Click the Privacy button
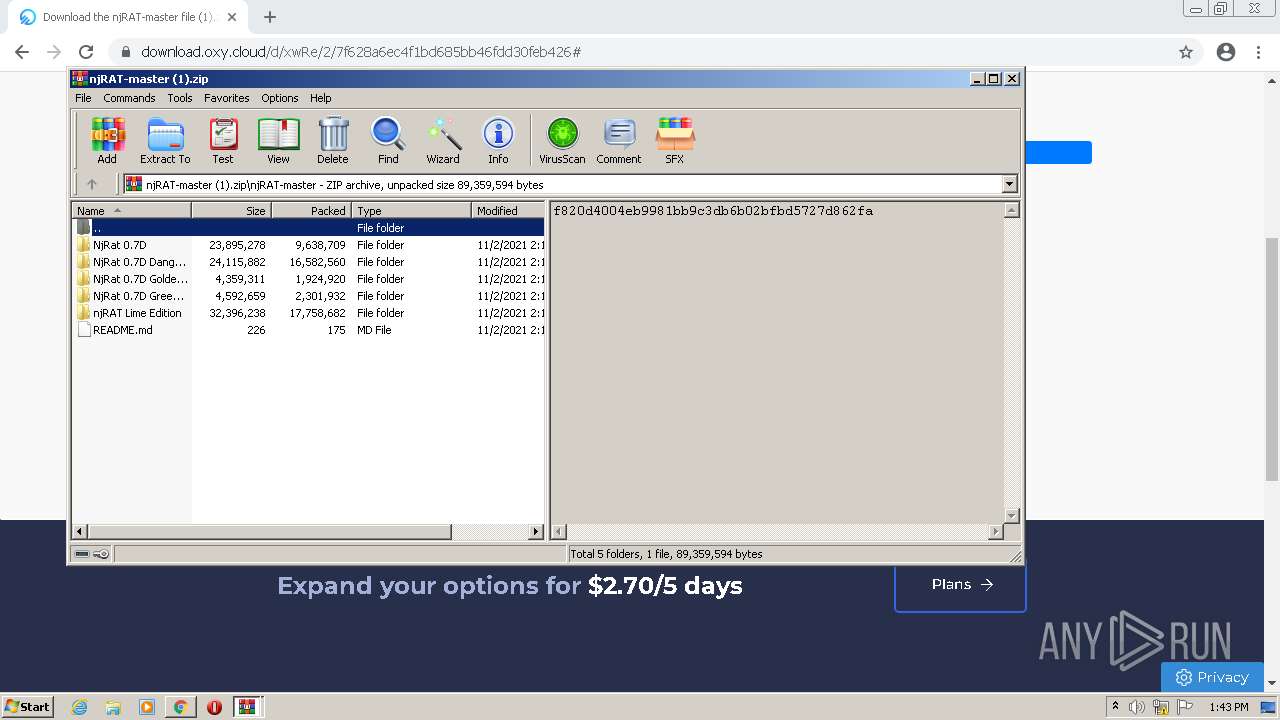The width and height of the screenshot is (1280, 720). (1212, 677)
